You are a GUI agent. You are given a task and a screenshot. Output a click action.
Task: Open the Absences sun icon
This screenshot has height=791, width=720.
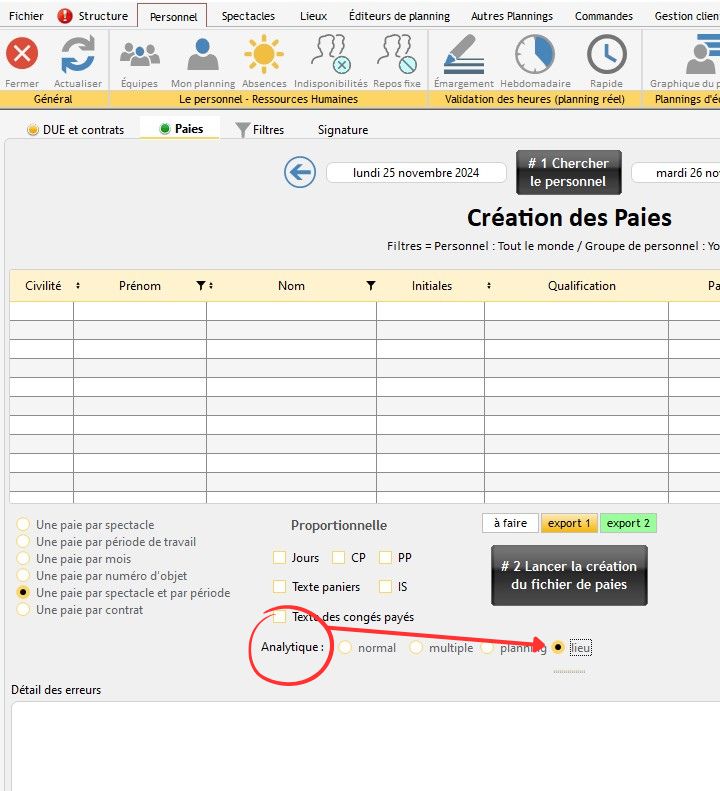click(264, 55)
